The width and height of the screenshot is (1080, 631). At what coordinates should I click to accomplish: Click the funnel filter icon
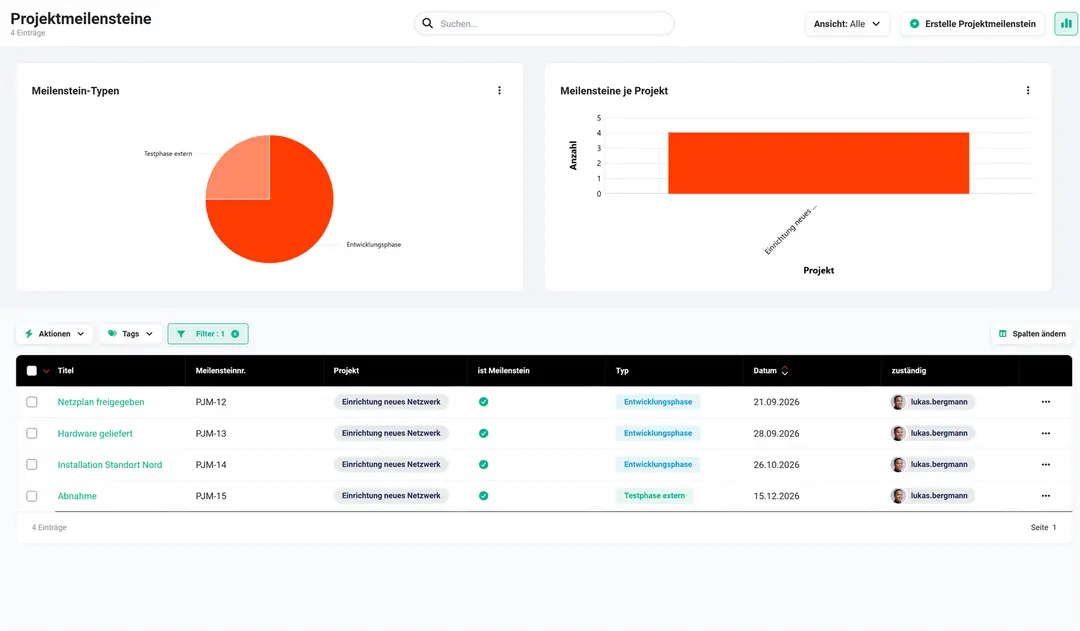coord(181,333)
